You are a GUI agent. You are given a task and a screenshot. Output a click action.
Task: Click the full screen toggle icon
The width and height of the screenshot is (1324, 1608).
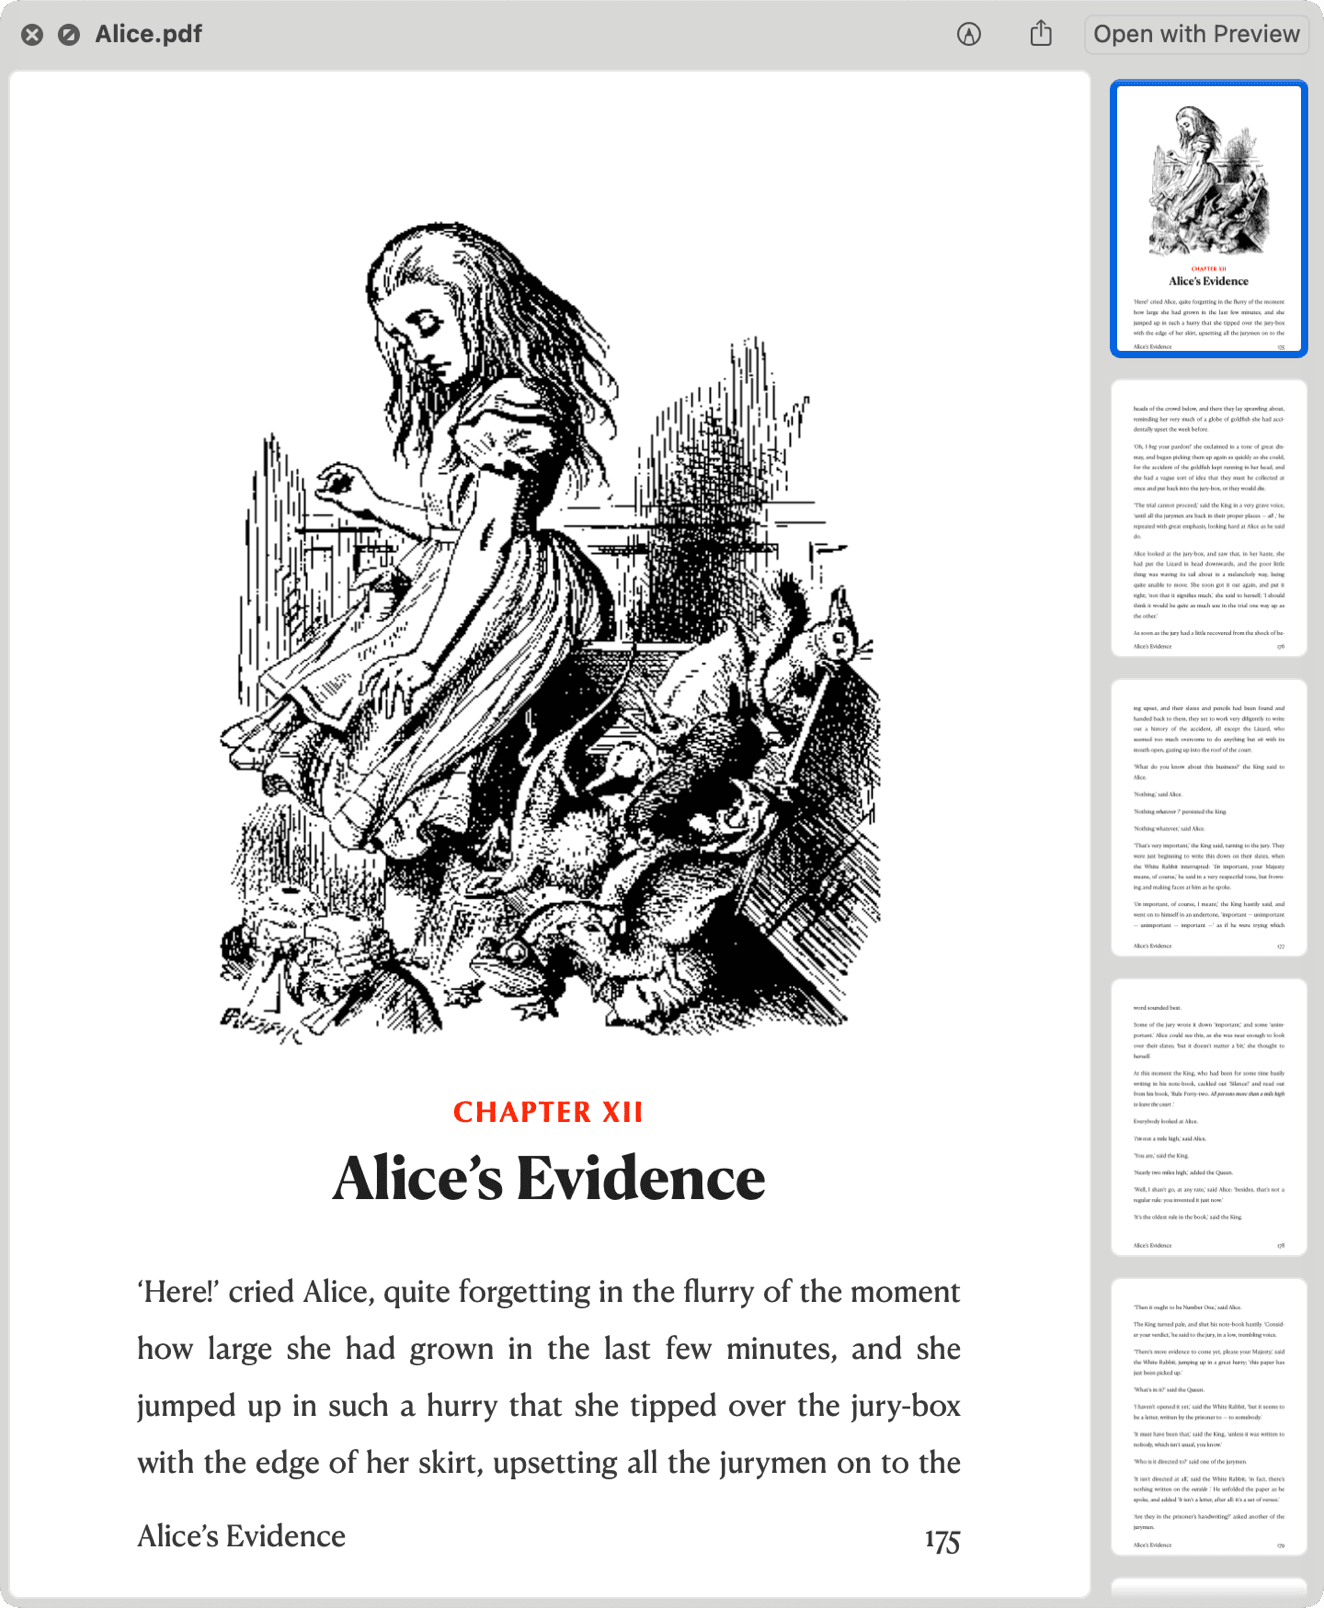click(x=69, y=35)
